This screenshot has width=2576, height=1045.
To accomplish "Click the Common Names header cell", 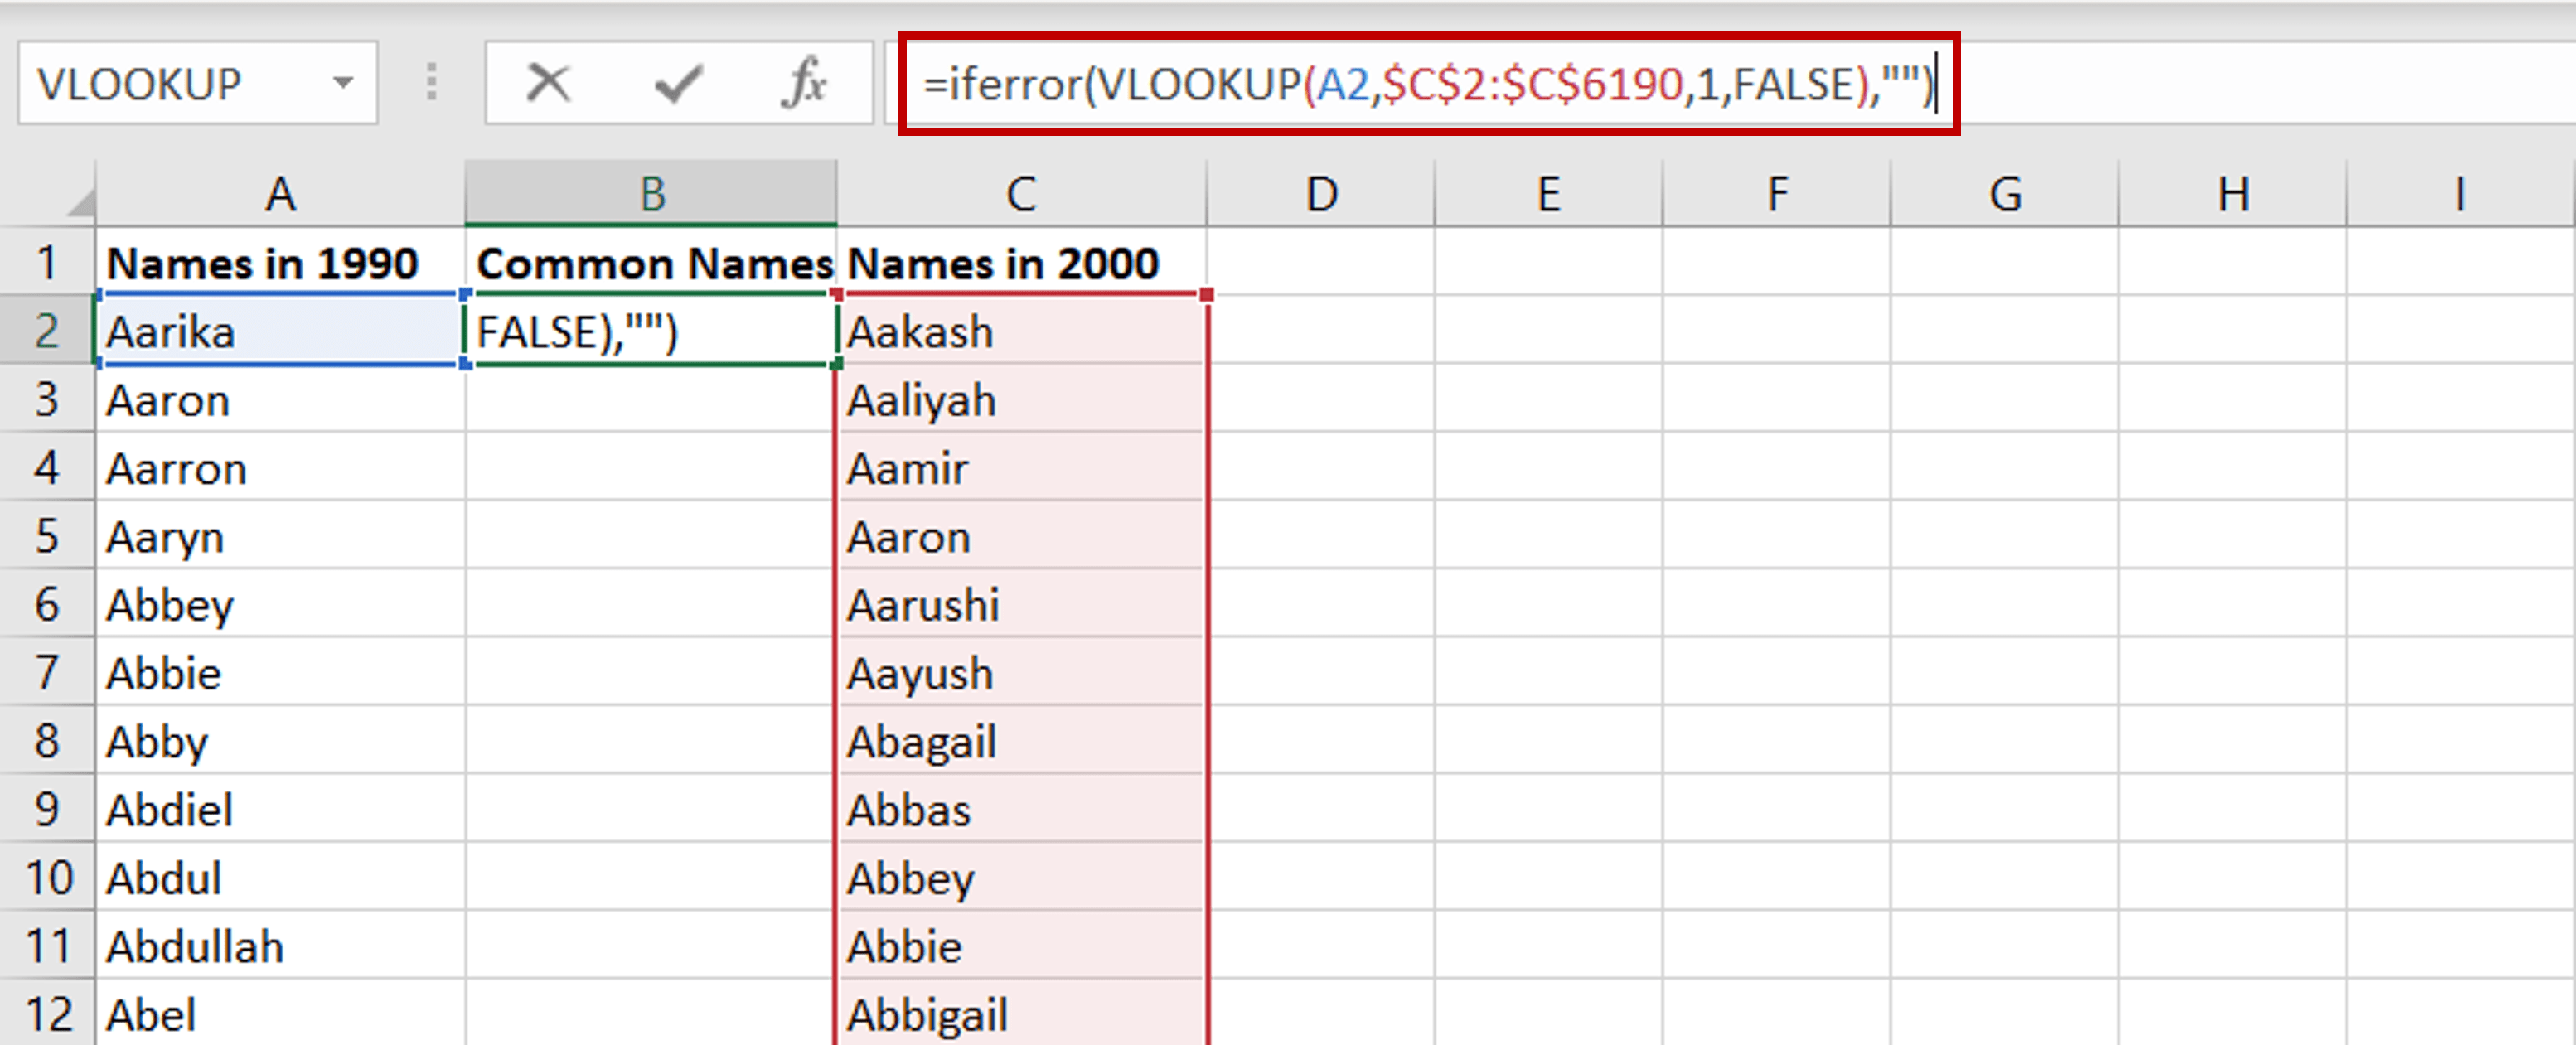I will pos(650,263).
